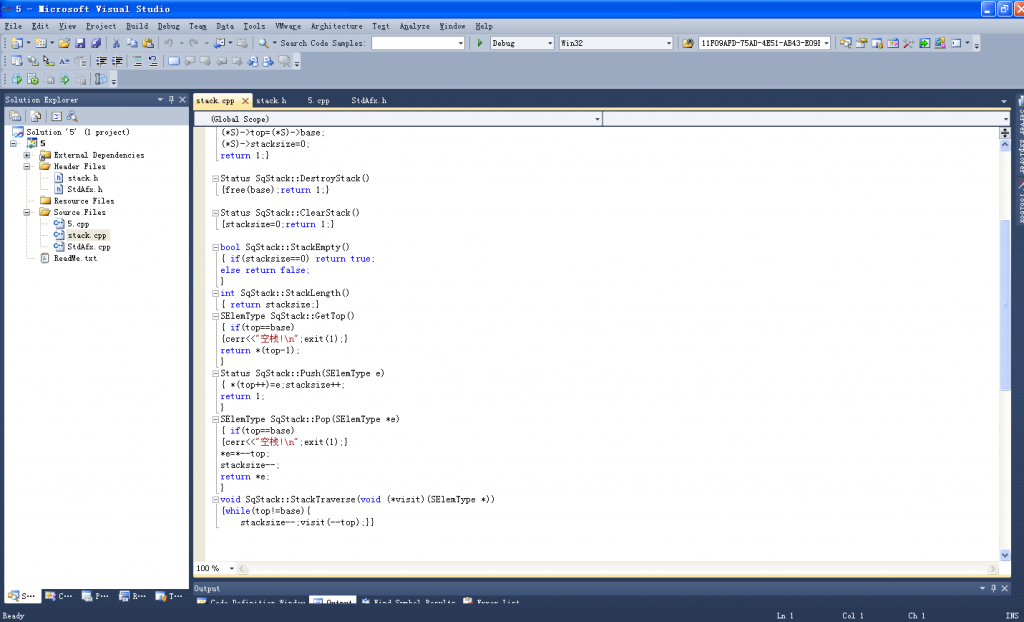Open the Win32 platform dropdown
The image size is (1024, 622).
[669, 43]
